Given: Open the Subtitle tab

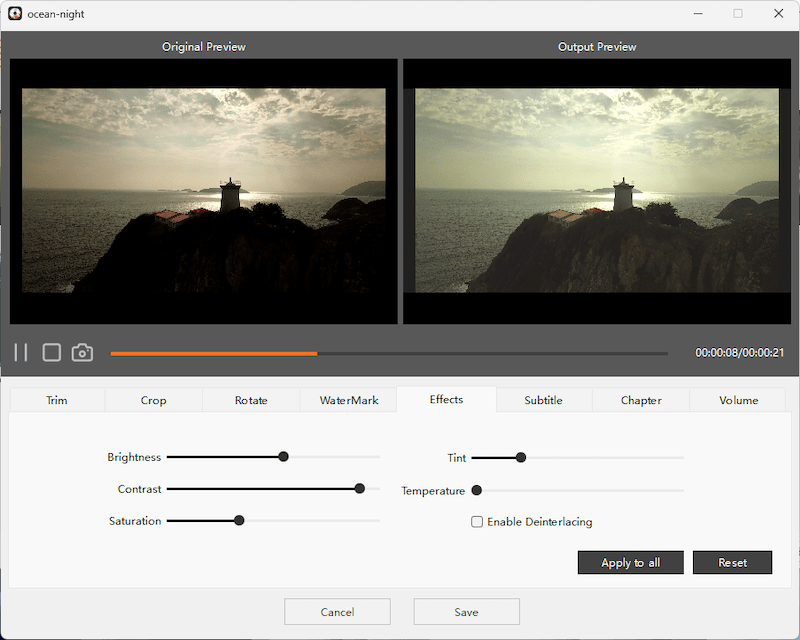Looking at the screenshot, I should click(543, 400).
